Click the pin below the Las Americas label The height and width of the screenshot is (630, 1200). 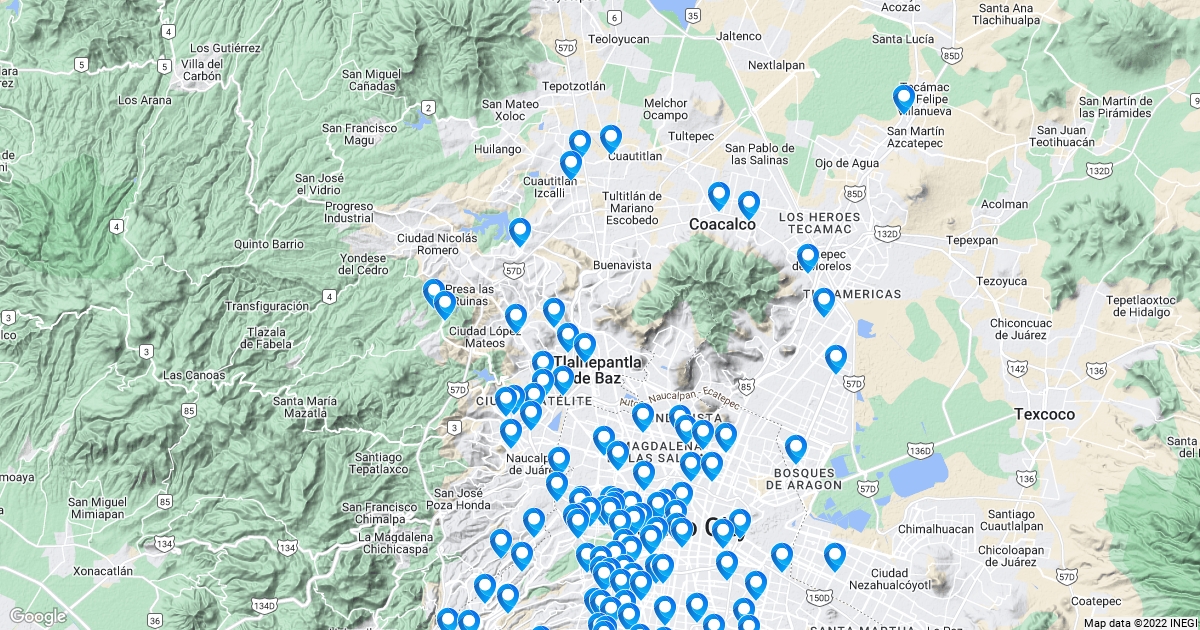point(823,302)
